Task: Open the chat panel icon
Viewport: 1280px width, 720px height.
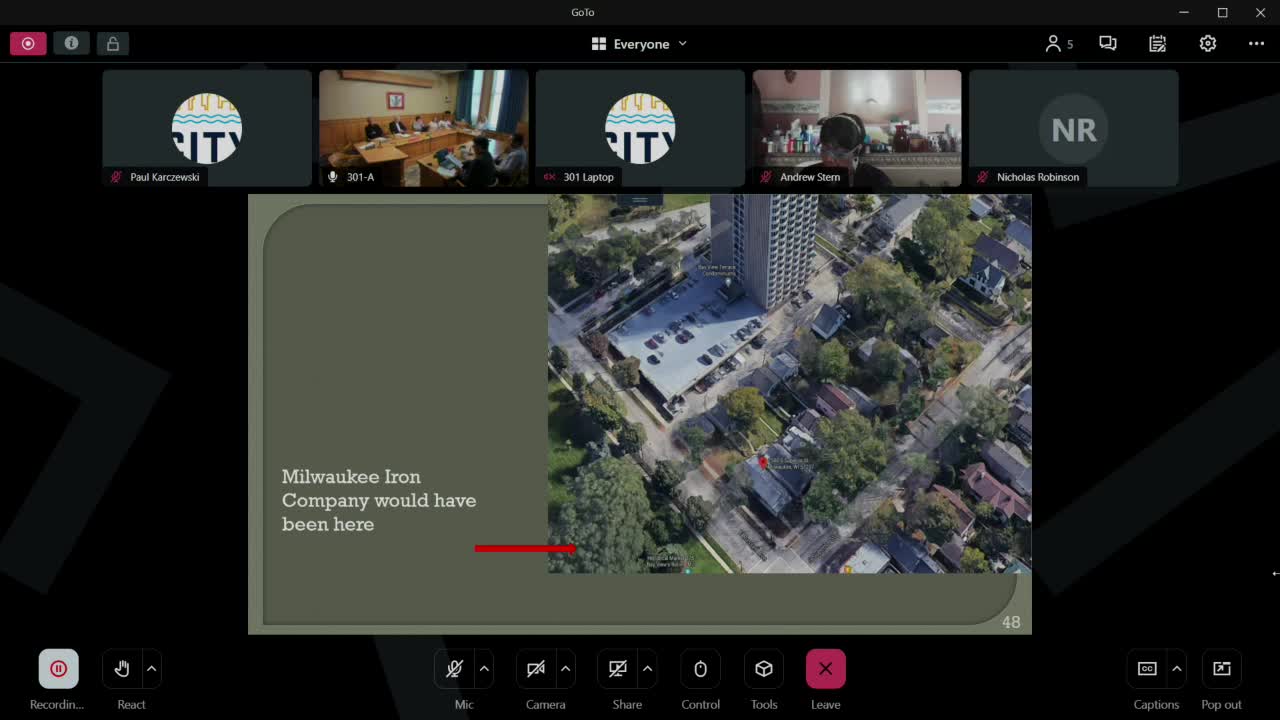Action: [x=1108, y=44]
